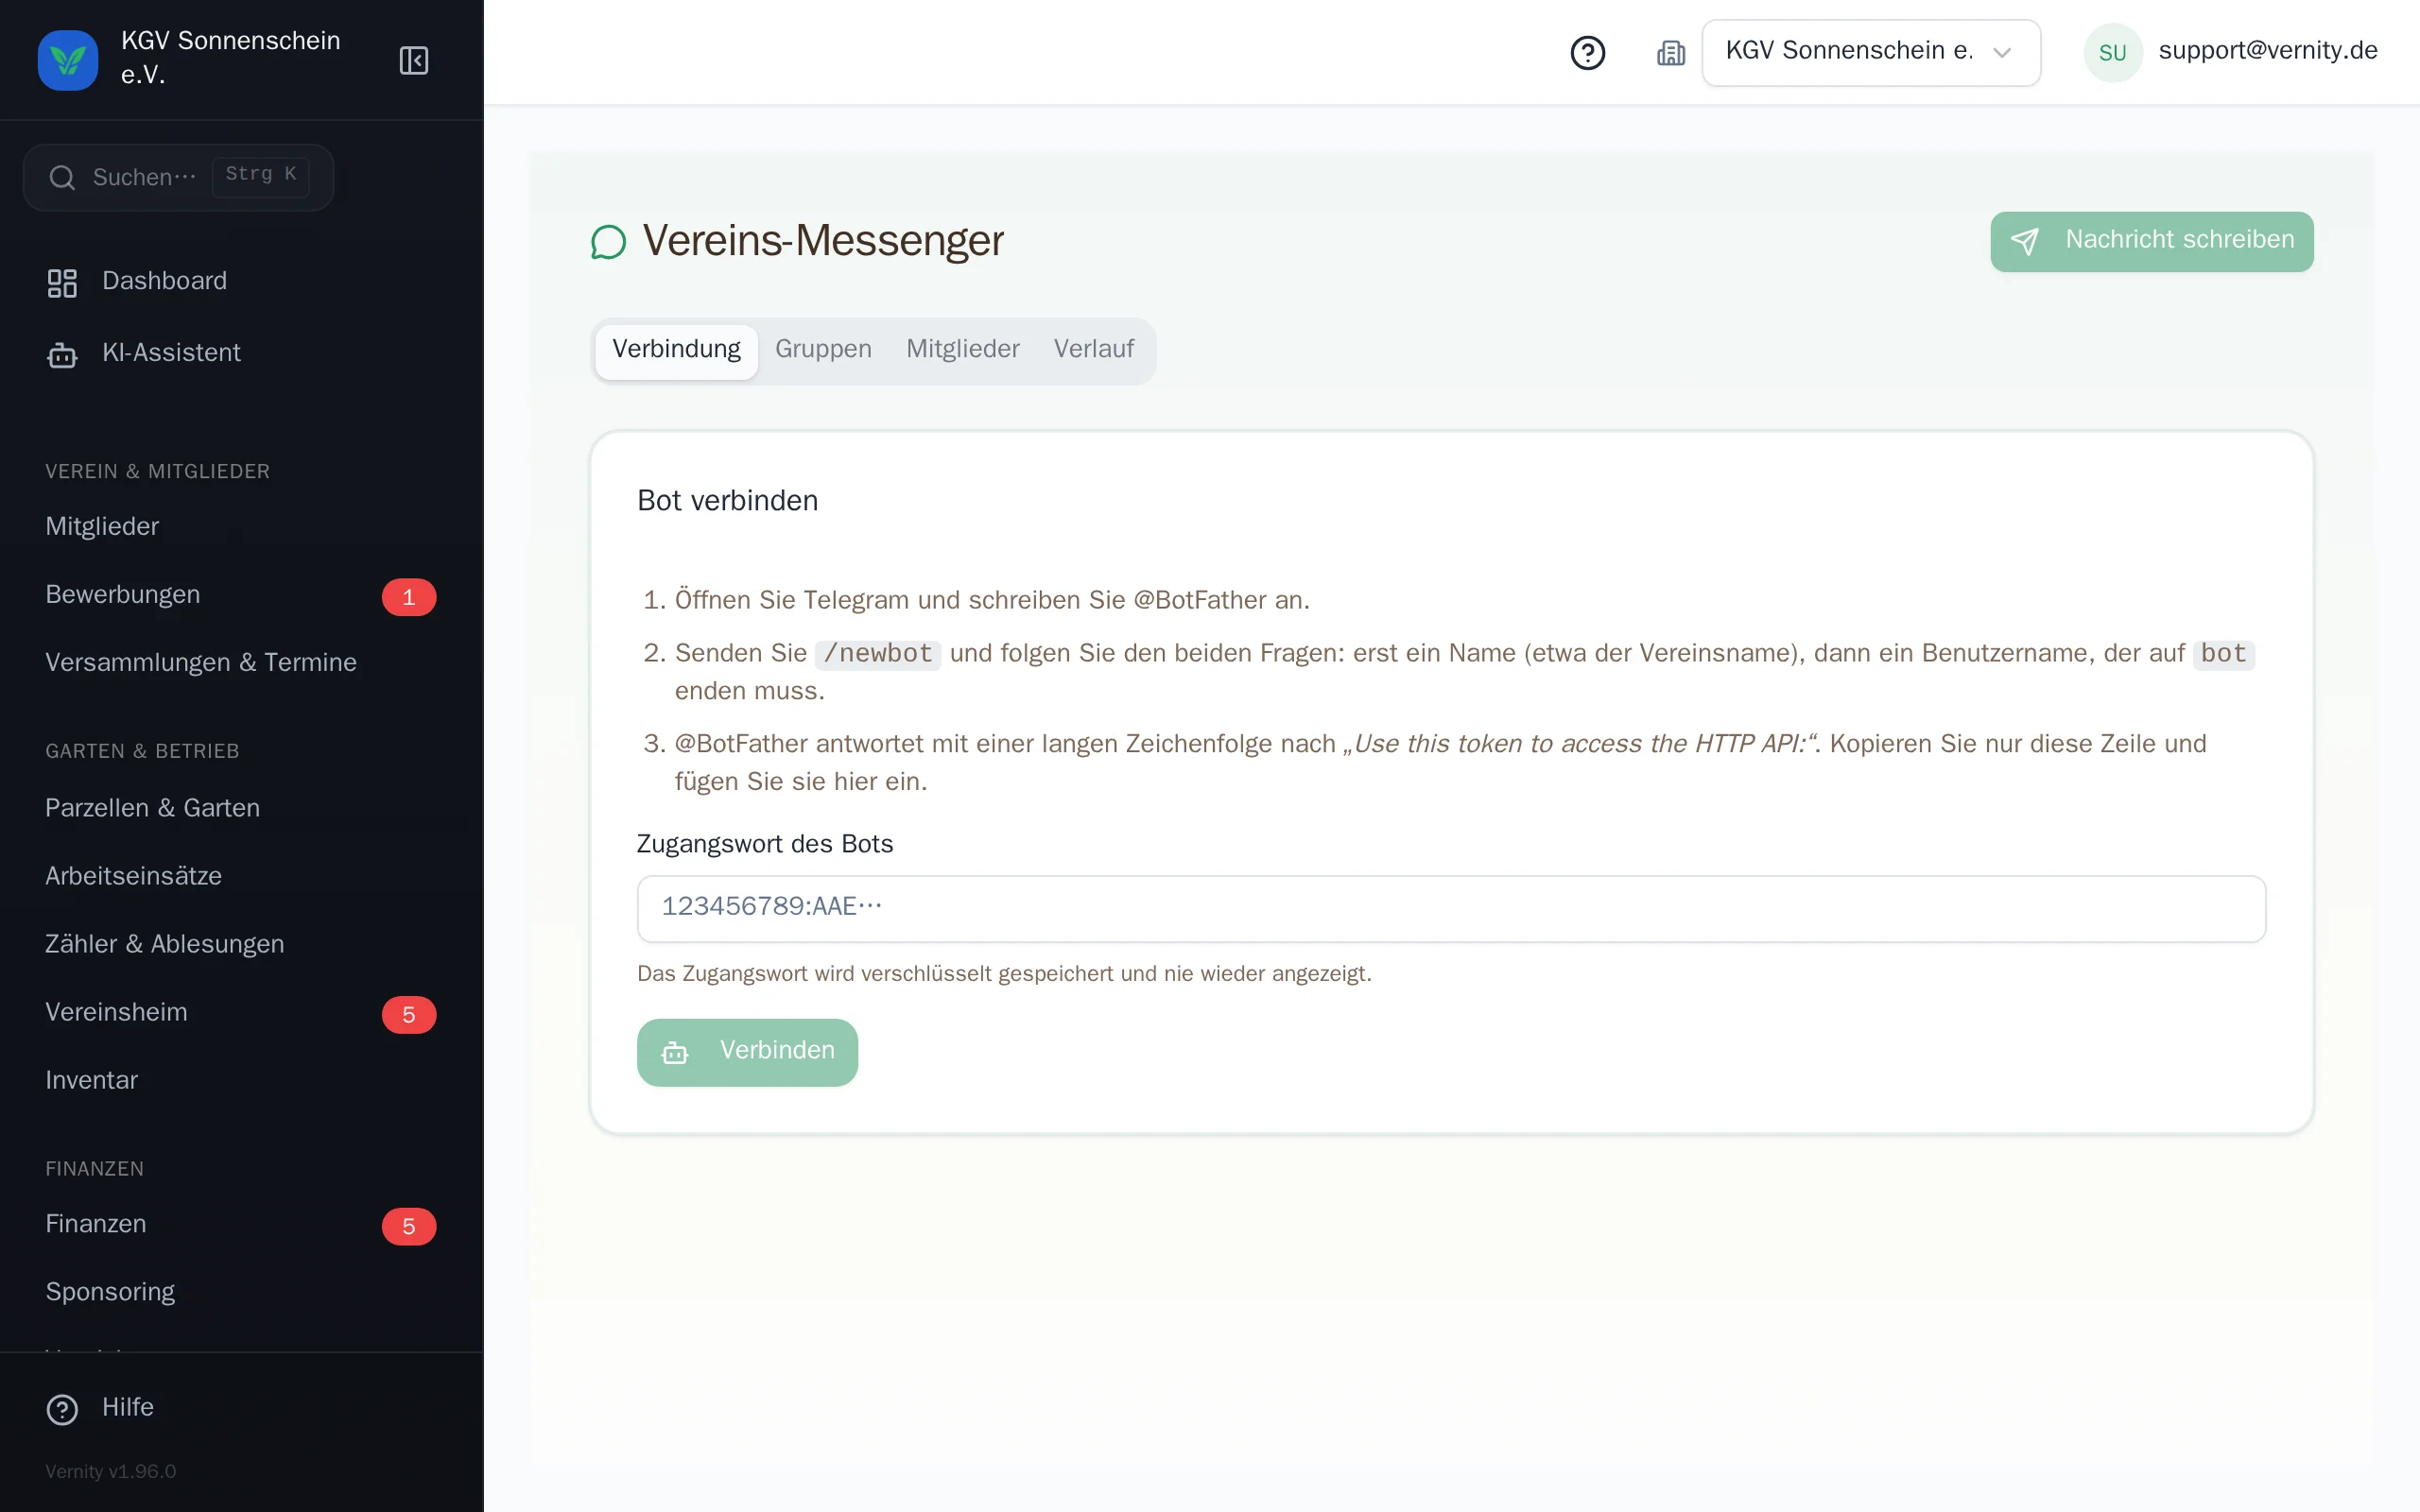
Task: Open Arbeitseinsätze in the sidebar
Action: click(241, 876)
